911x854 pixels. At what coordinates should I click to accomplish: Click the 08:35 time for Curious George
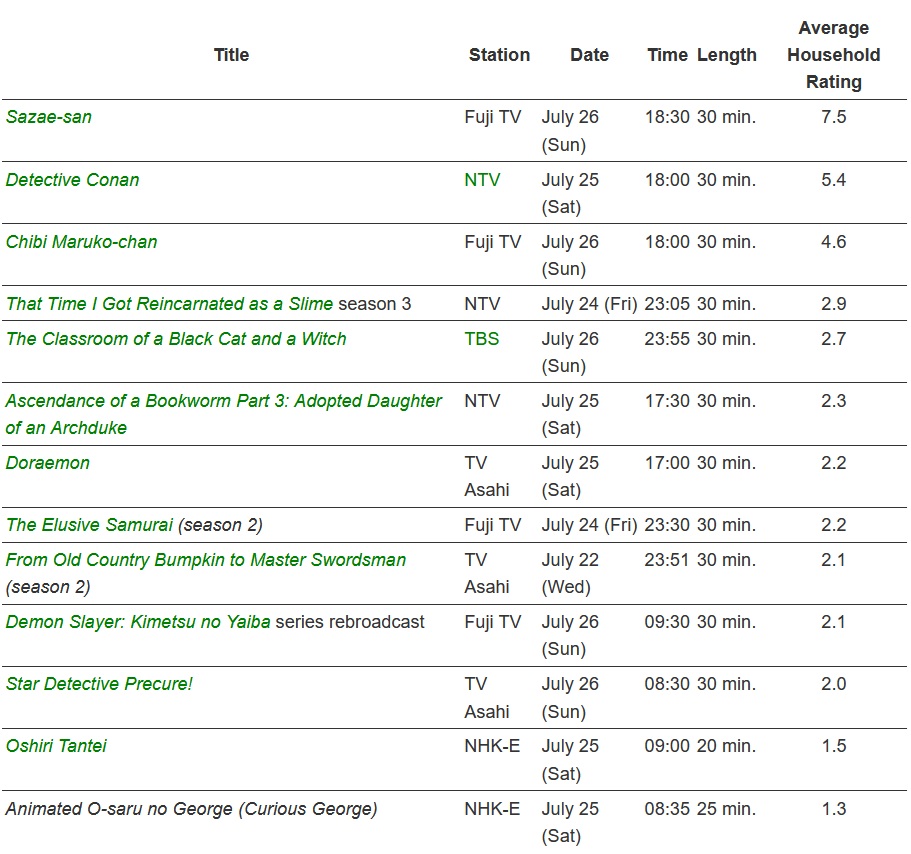[667, 809]
